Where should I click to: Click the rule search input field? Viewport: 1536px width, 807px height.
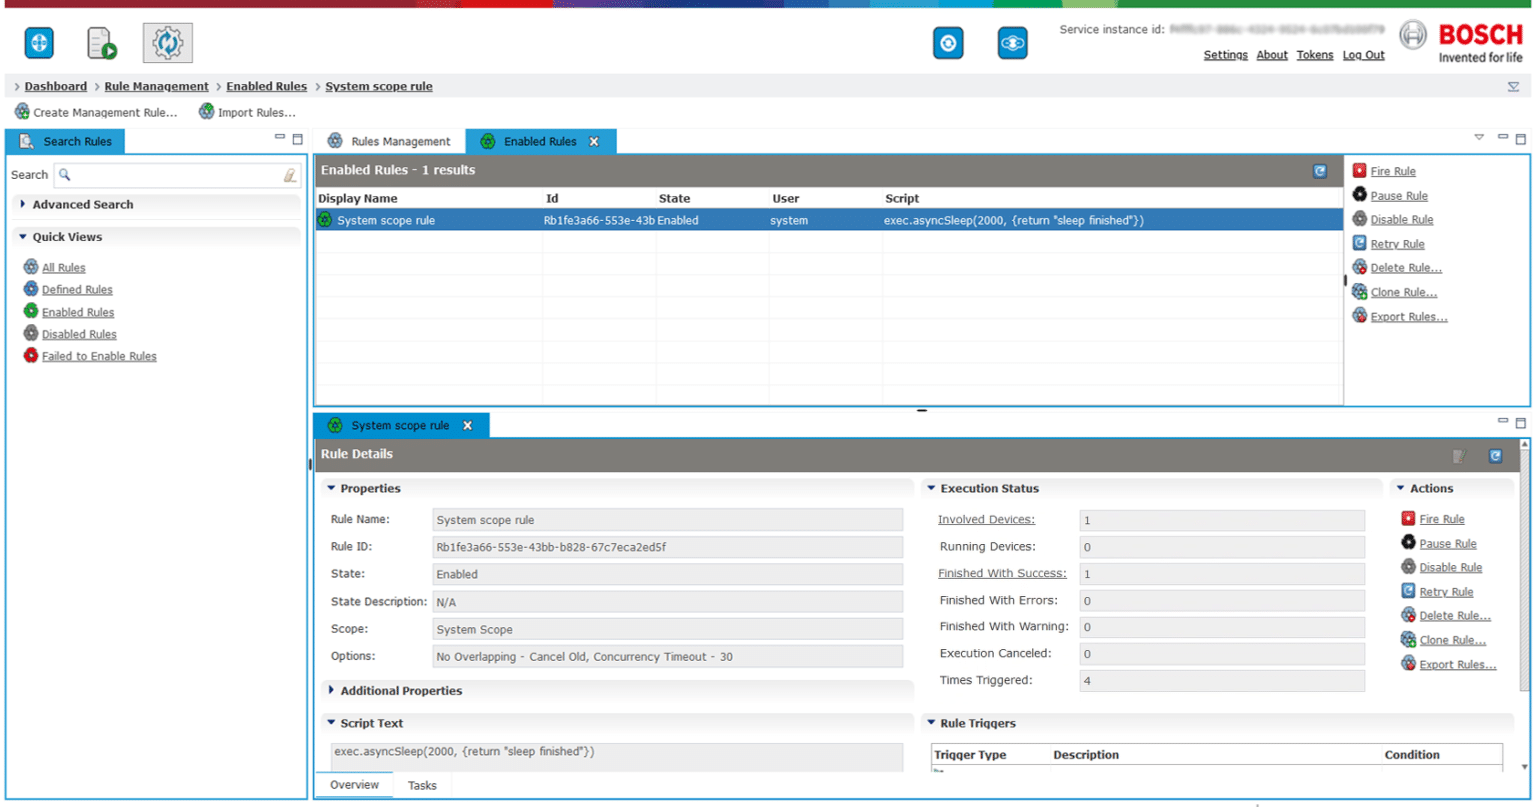click(175, 174)
